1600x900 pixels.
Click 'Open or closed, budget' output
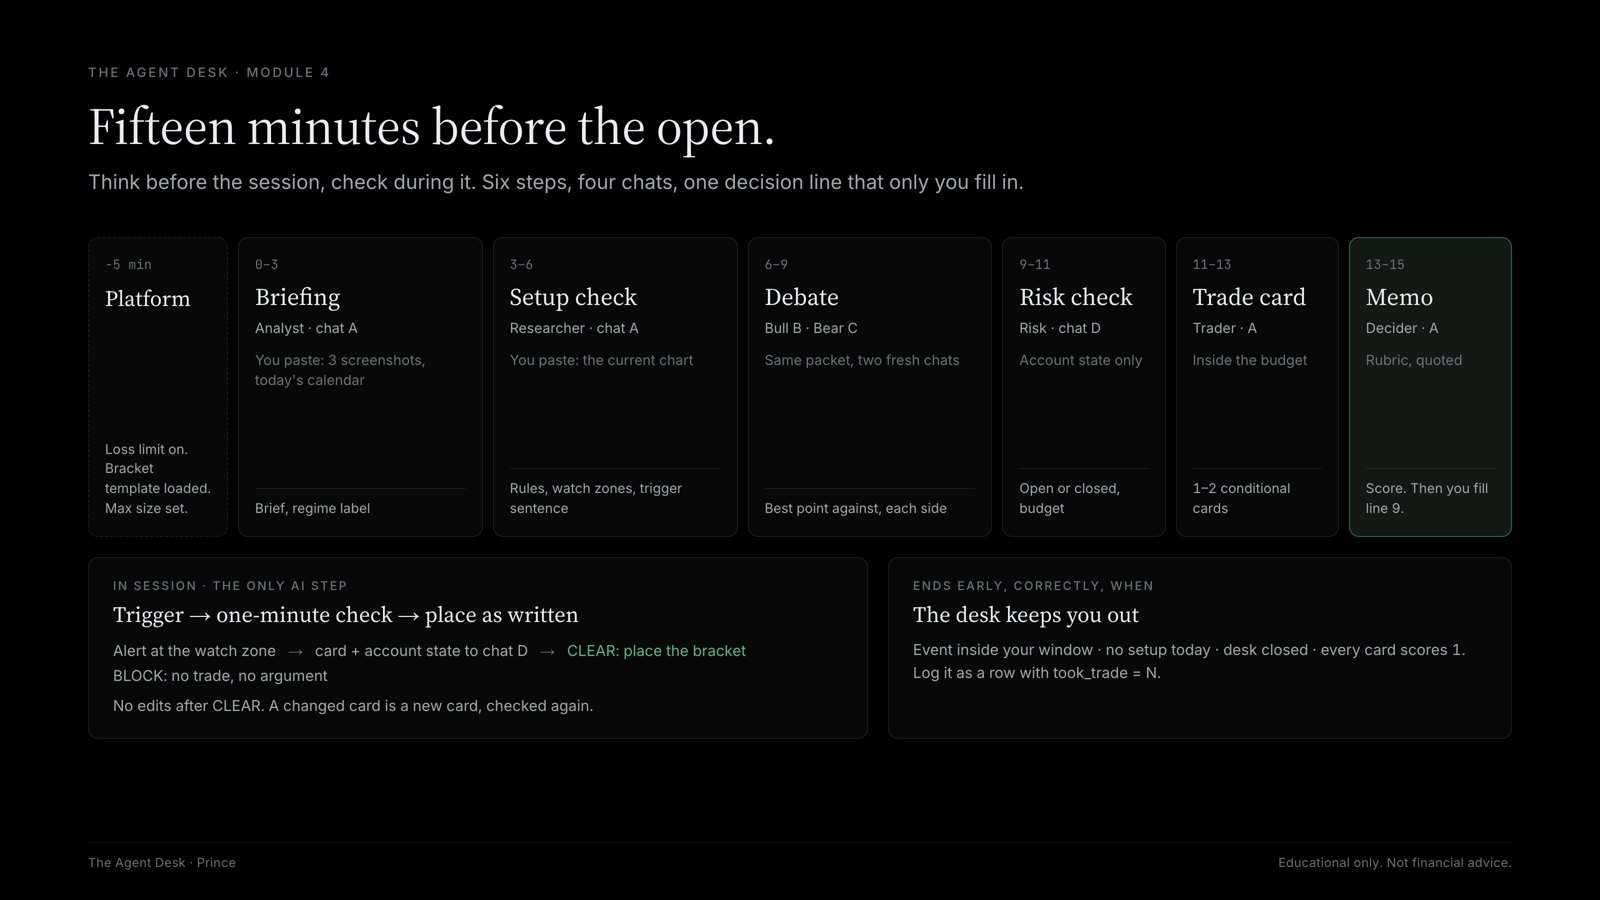[x=1070, y=498]
